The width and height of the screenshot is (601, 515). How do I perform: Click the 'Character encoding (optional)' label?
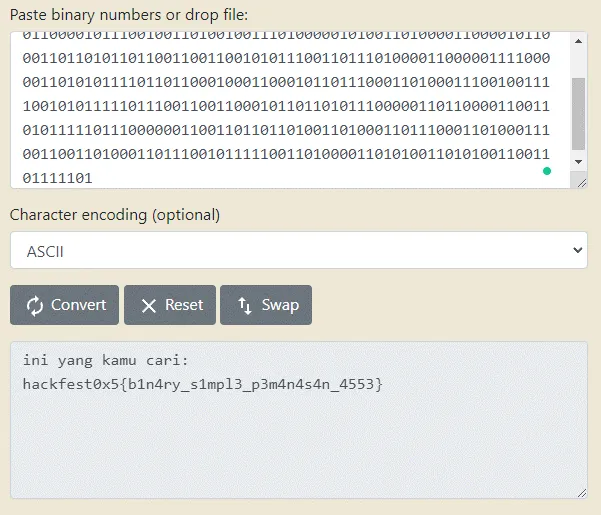coord(115,215)
